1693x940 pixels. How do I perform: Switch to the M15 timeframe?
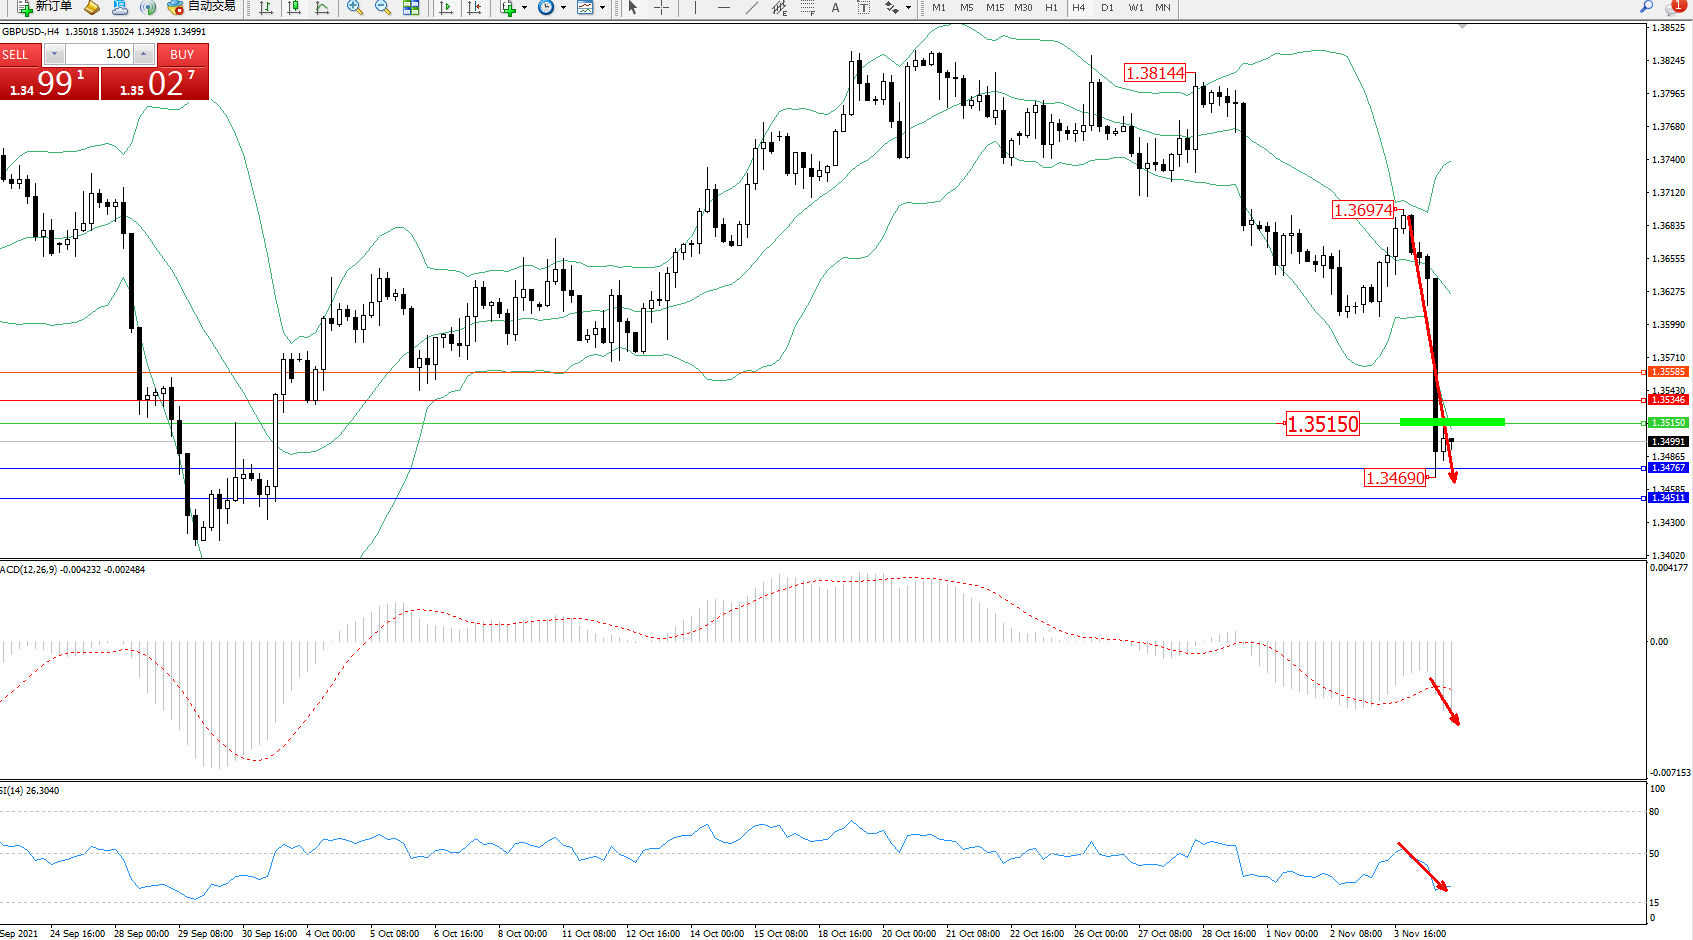click(x=994, y=7)
